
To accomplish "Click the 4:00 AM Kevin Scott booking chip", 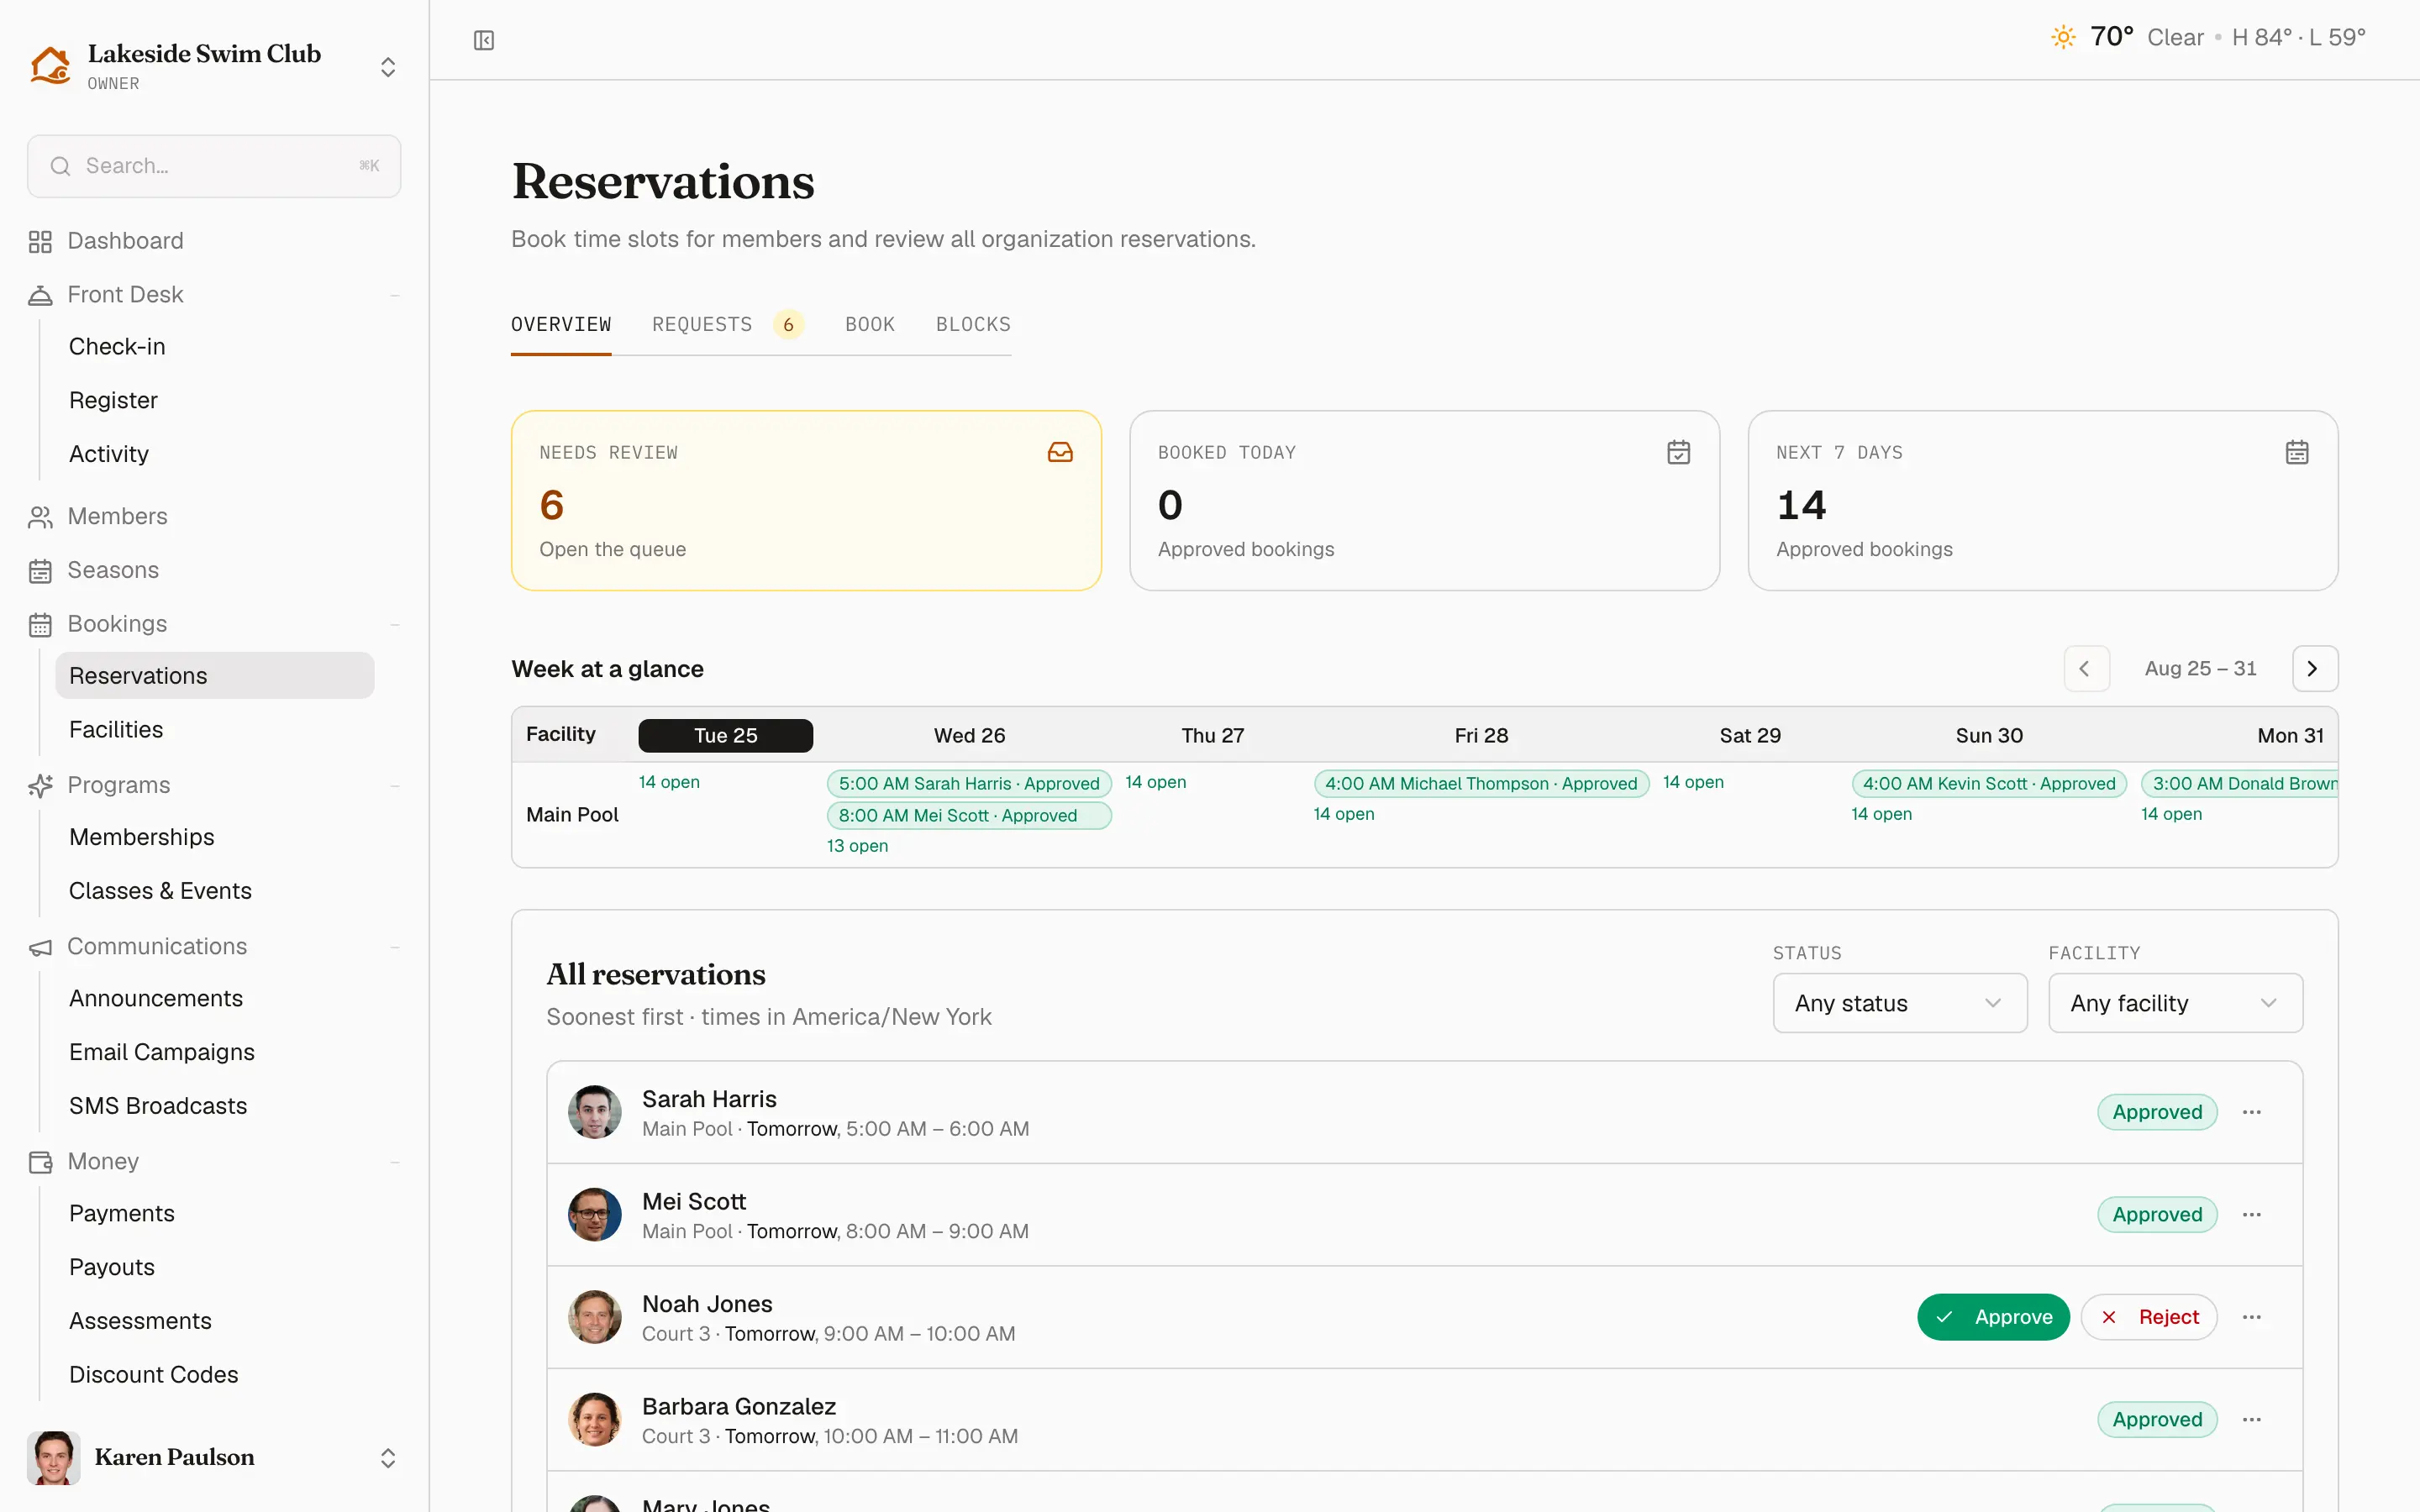I will pyautogui.click(x=1989, y=784).
